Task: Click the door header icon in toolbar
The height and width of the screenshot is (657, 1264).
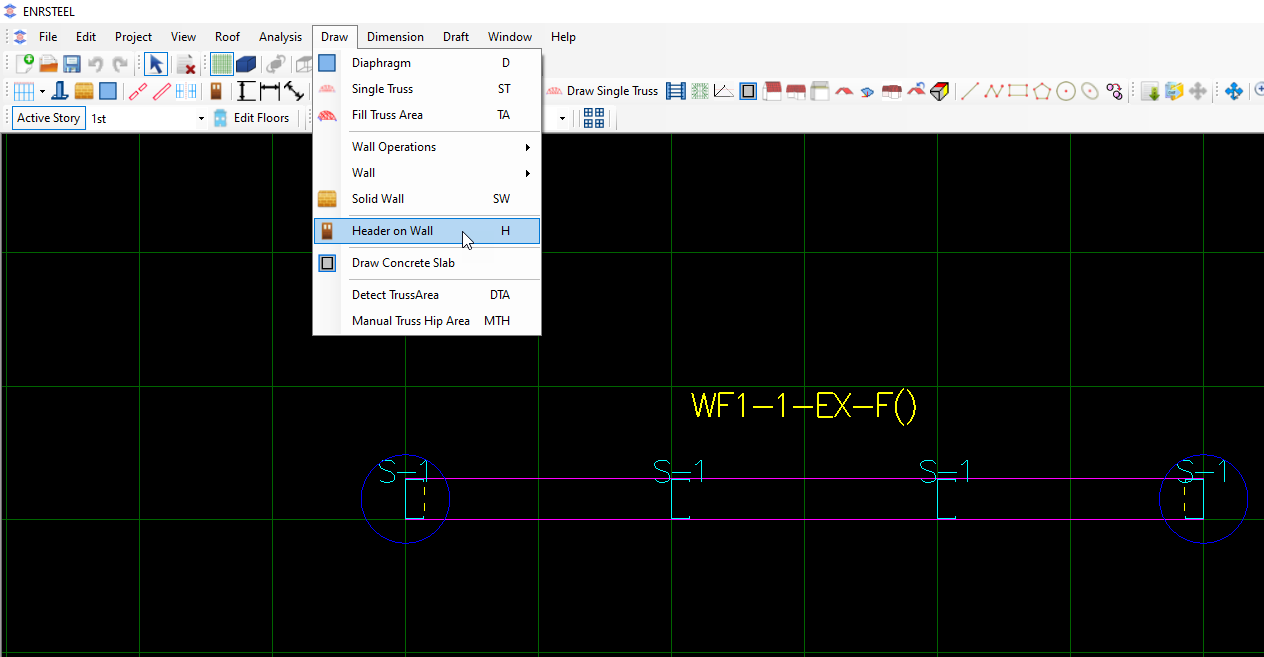Action: [x=215, y=91]
